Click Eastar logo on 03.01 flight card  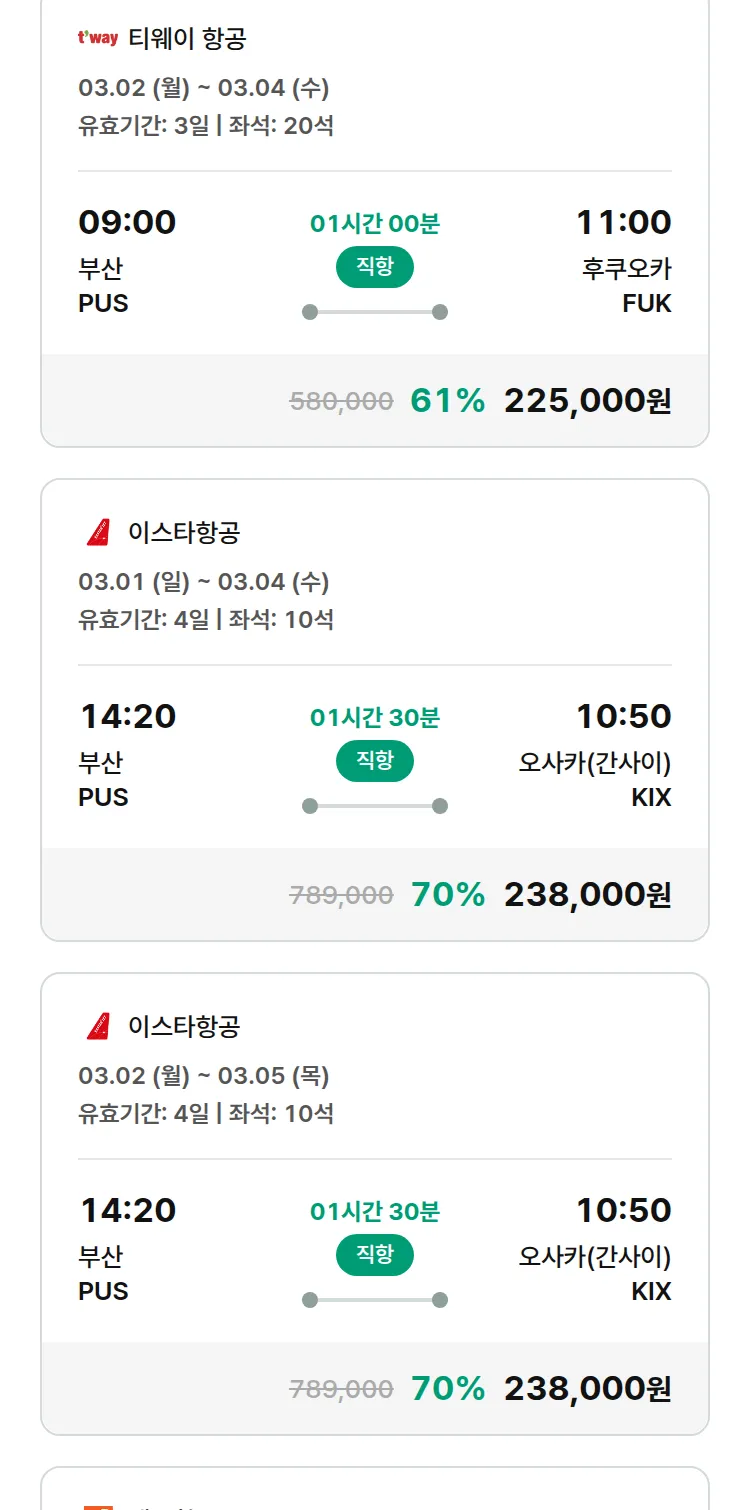[x=98, y=533]
